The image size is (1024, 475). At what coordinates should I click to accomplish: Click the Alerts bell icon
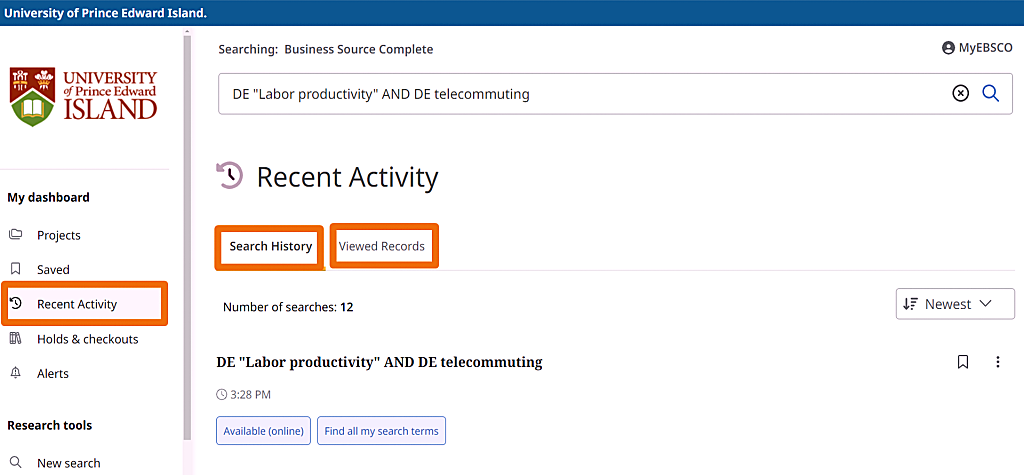point(16,373)
